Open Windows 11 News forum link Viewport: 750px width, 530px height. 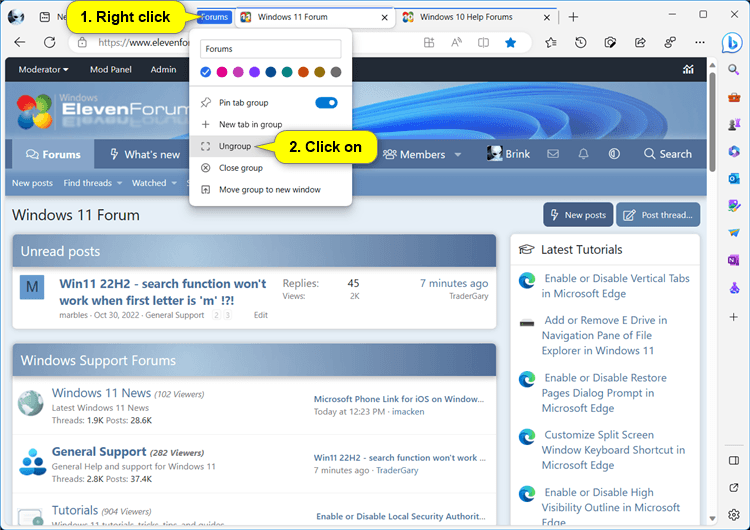point(101,393)
